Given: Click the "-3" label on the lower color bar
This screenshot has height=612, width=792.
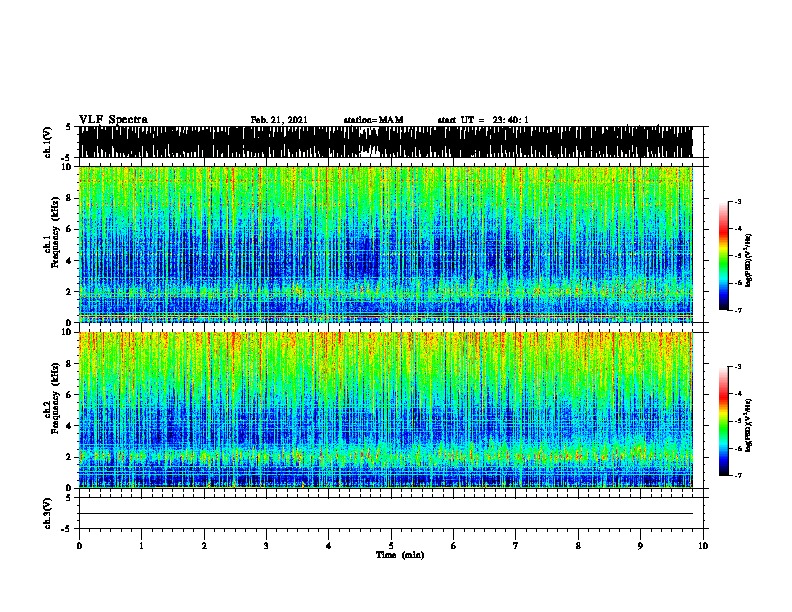Looking at the screenshot, I should 737,367.
